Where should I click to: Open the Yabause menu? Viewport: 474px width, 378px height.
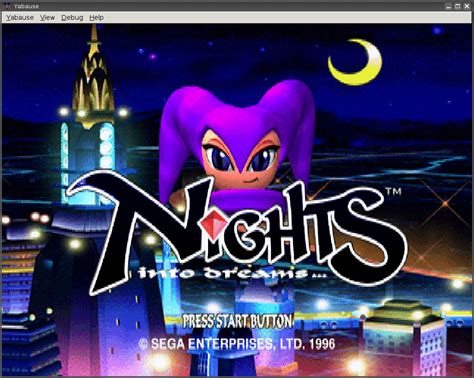click(x=20, y=18)
